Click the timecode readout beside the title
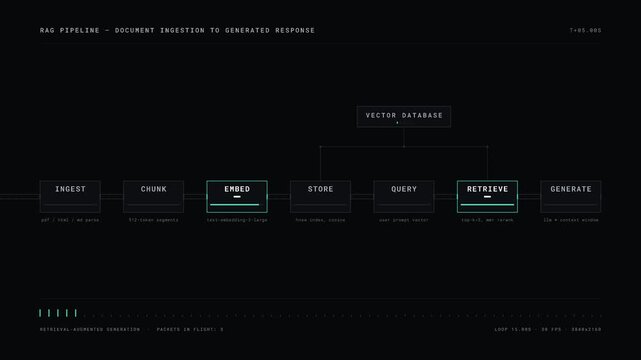Viewport: 641px width, 360px height. coord(585,30)
